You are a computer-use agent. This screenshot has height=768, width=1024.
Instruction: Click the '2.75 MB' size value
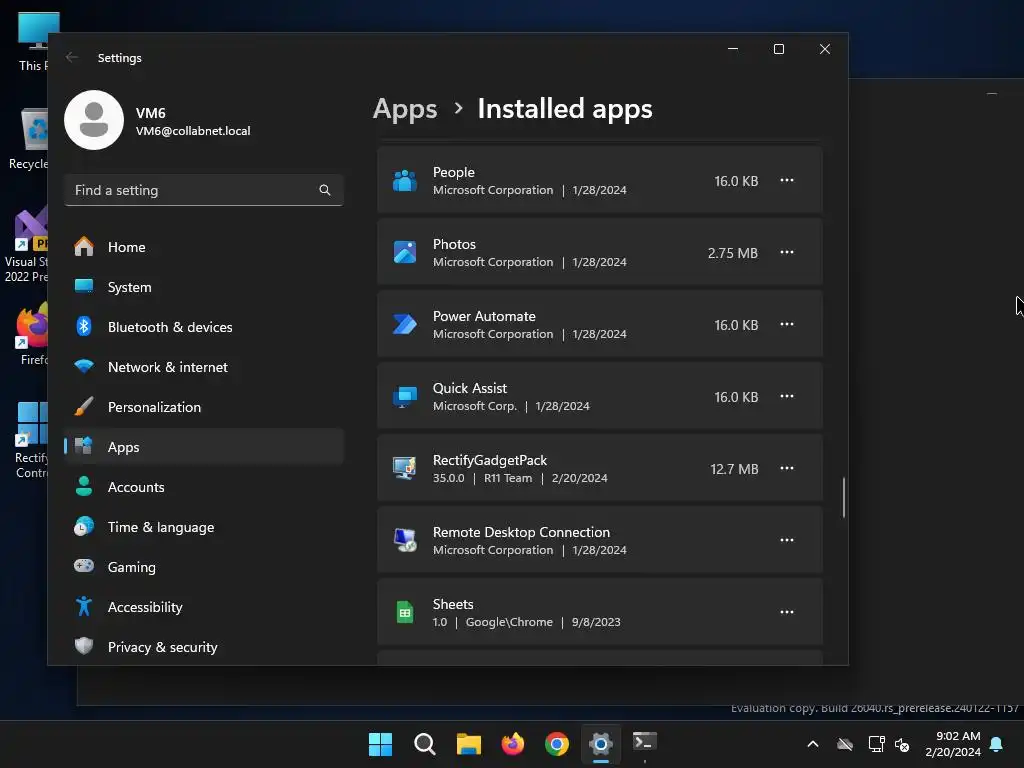tap(733, 253)
